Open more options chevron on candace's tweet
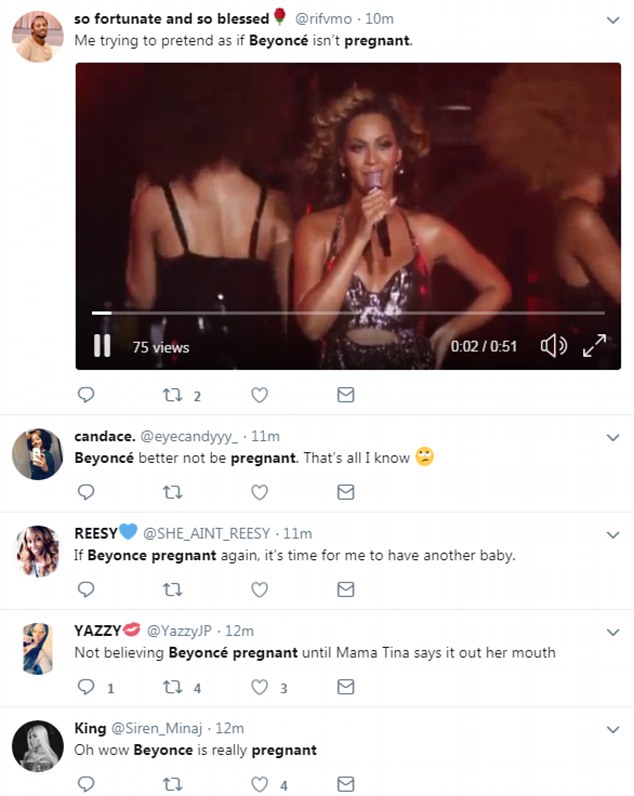This screenshot has height=796, width=634. [613, 437]
